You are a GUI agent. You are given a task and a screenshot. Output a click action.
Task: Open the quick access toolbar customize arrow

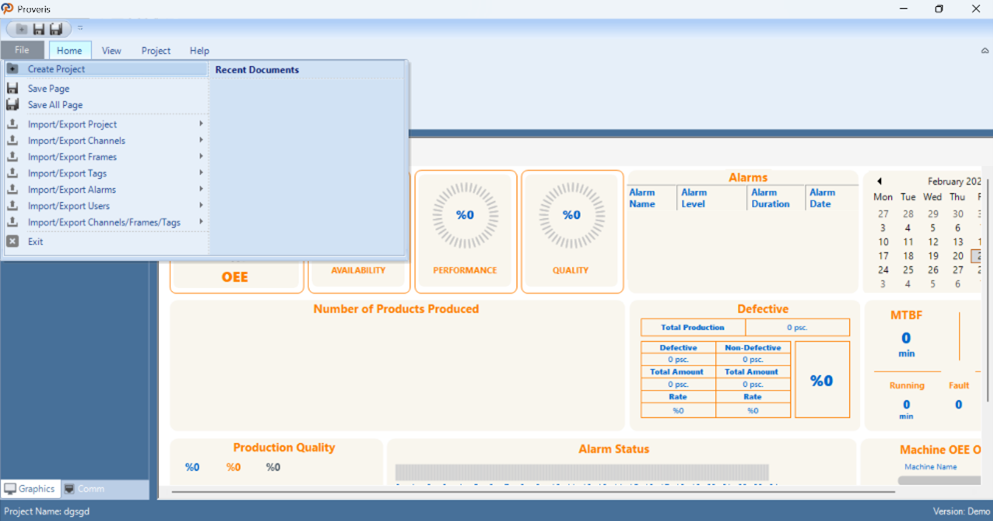(x=80, y=28)
